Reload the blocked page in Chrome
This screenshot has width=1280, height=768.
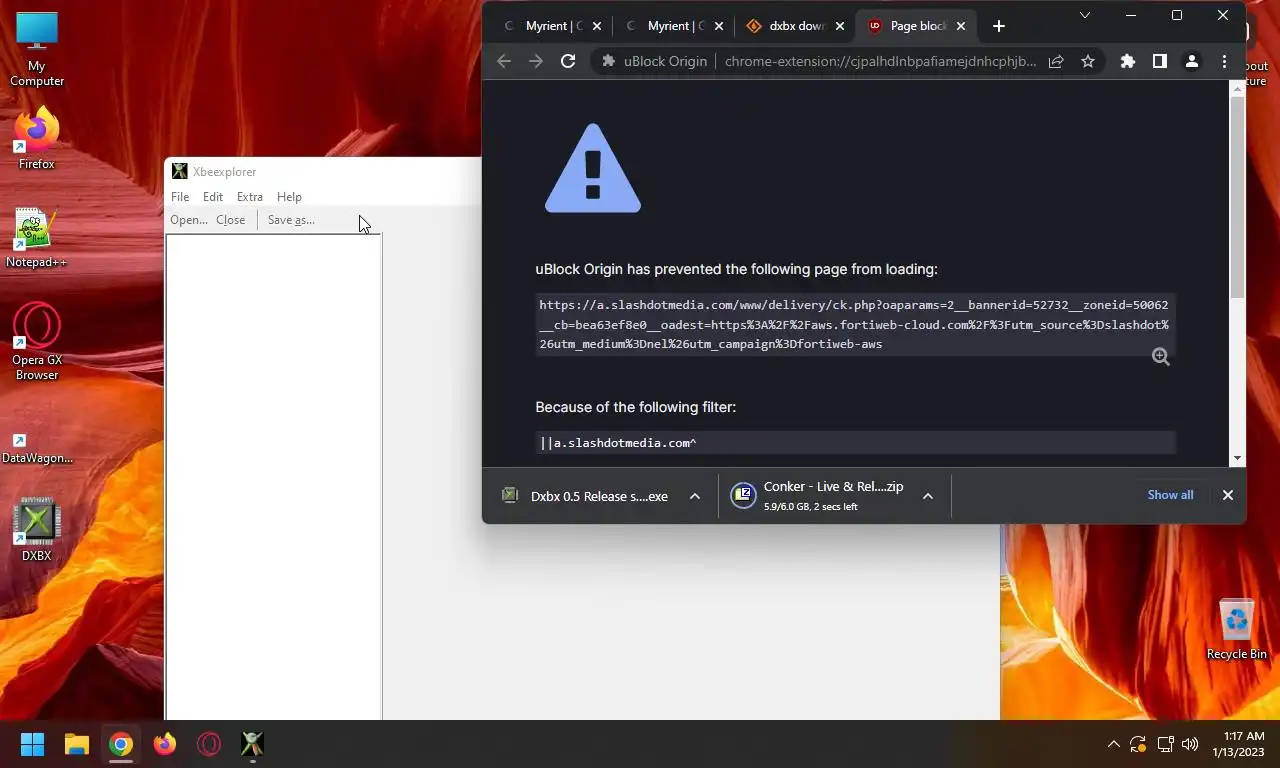pyautogui.click(x=568, y=61)
